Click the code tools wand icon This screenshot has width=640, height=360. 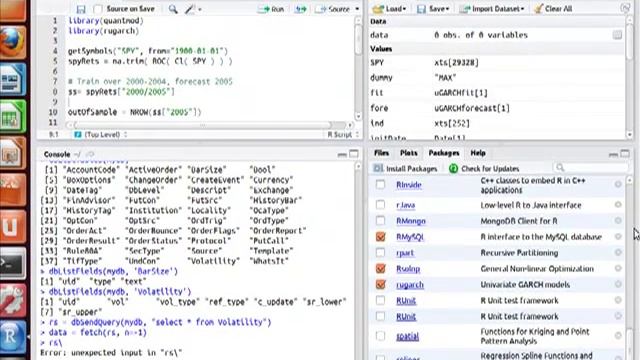pyautogui.click(x=190, y=9)
